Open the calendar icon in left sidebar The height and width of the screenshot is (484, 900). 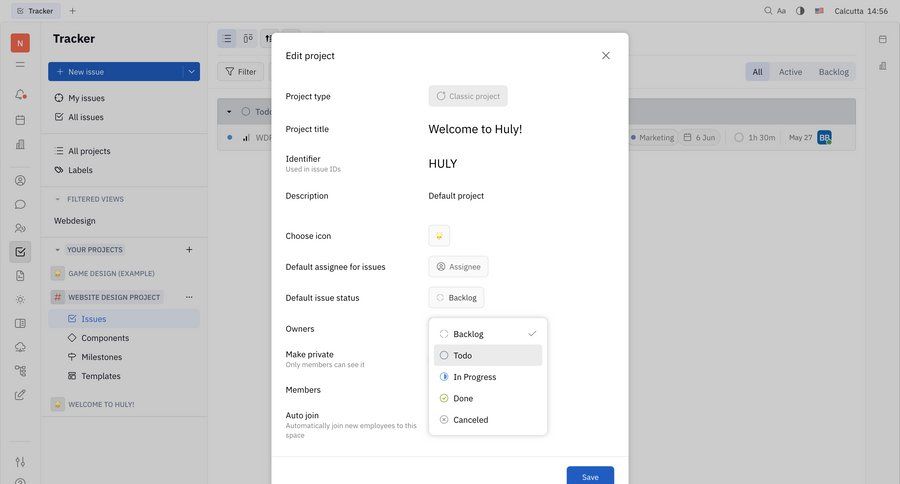coord(20,120)
